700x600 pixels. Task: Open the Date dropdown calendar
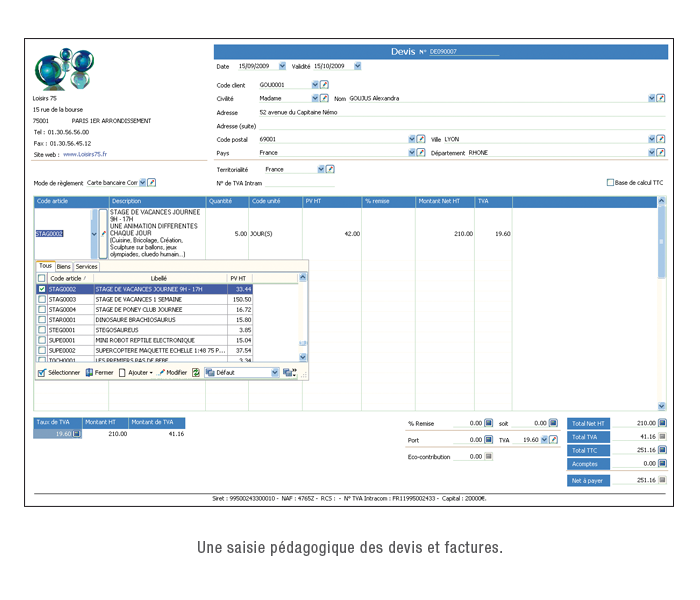click(282, 66)
